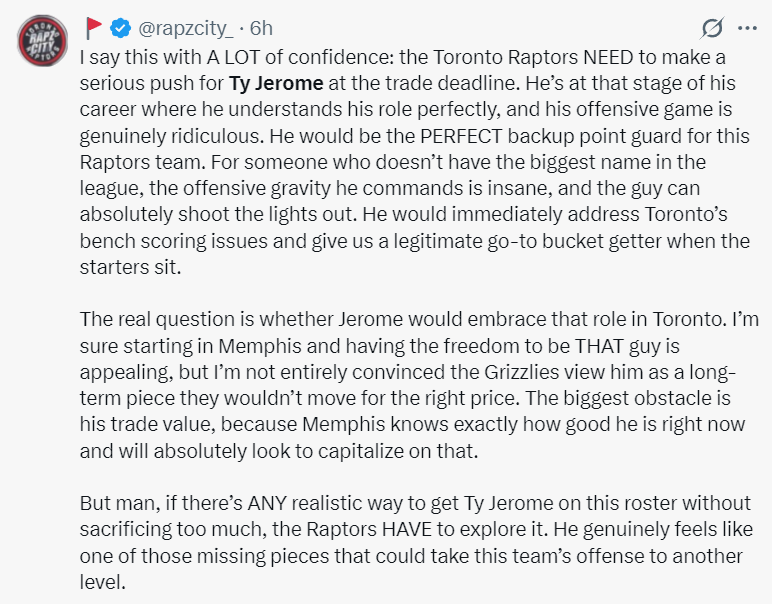772x604 pixels.
Task: Click the word PERFECT in the post
Action: (461, 136)
